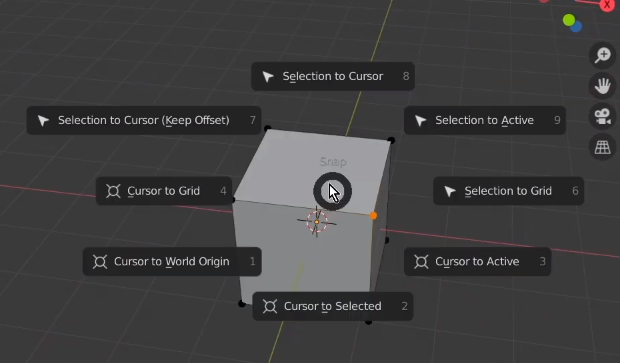The width and height of the screenshot is (620, 363).
Task: Click the hand pan view icon
Action: [x=602, y=86]
